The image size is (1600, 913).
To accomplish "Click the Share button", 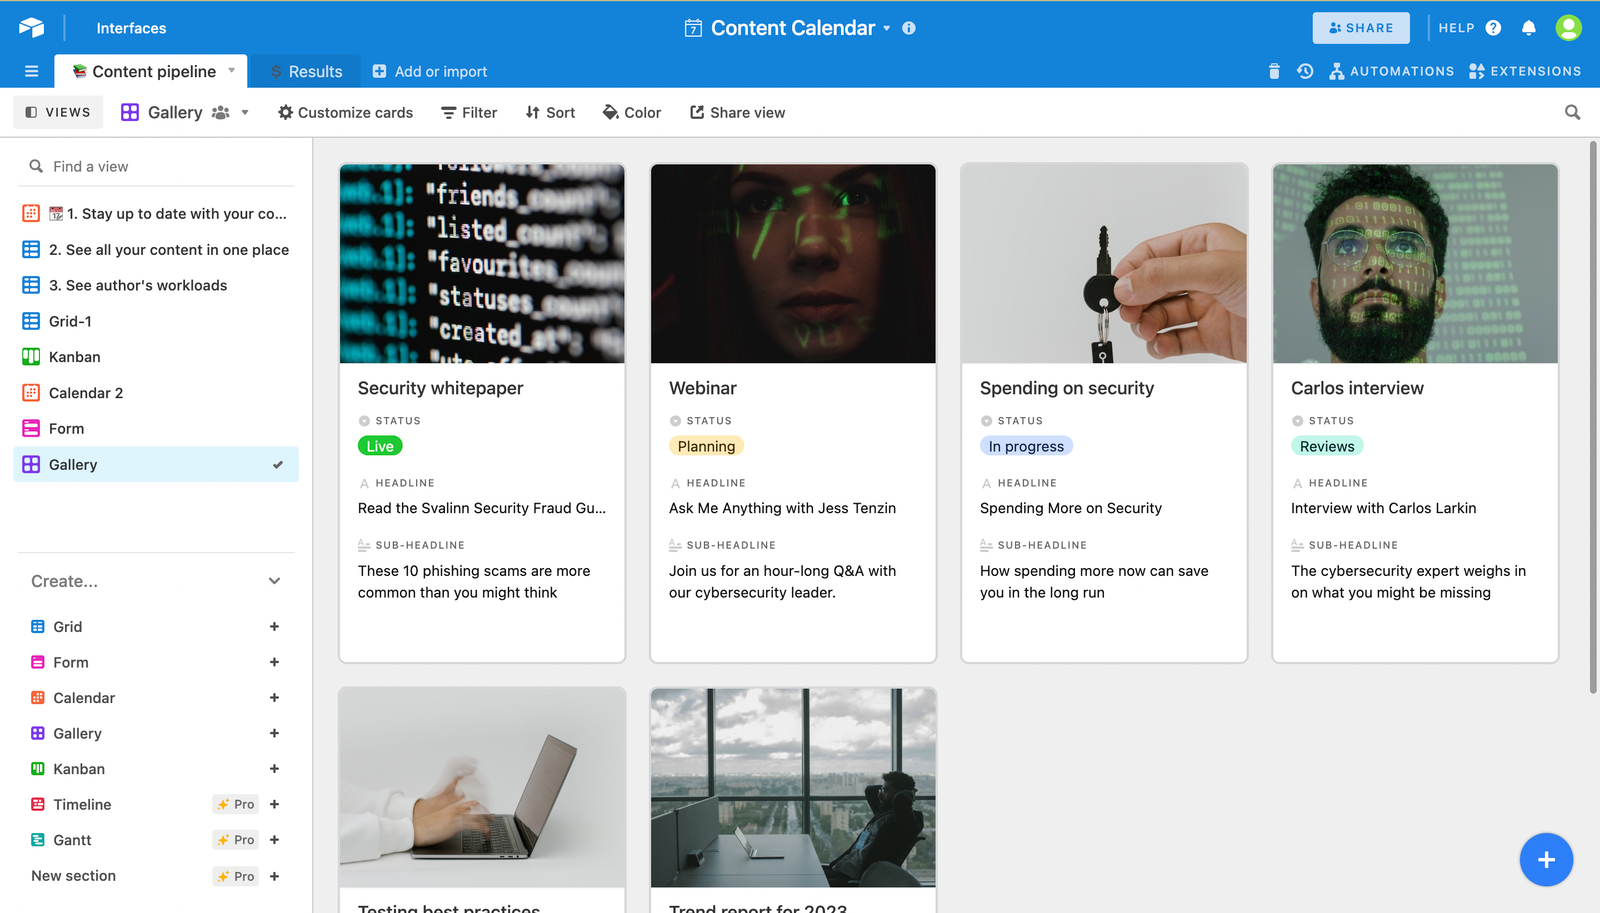I will click(x=1361, y=28).
